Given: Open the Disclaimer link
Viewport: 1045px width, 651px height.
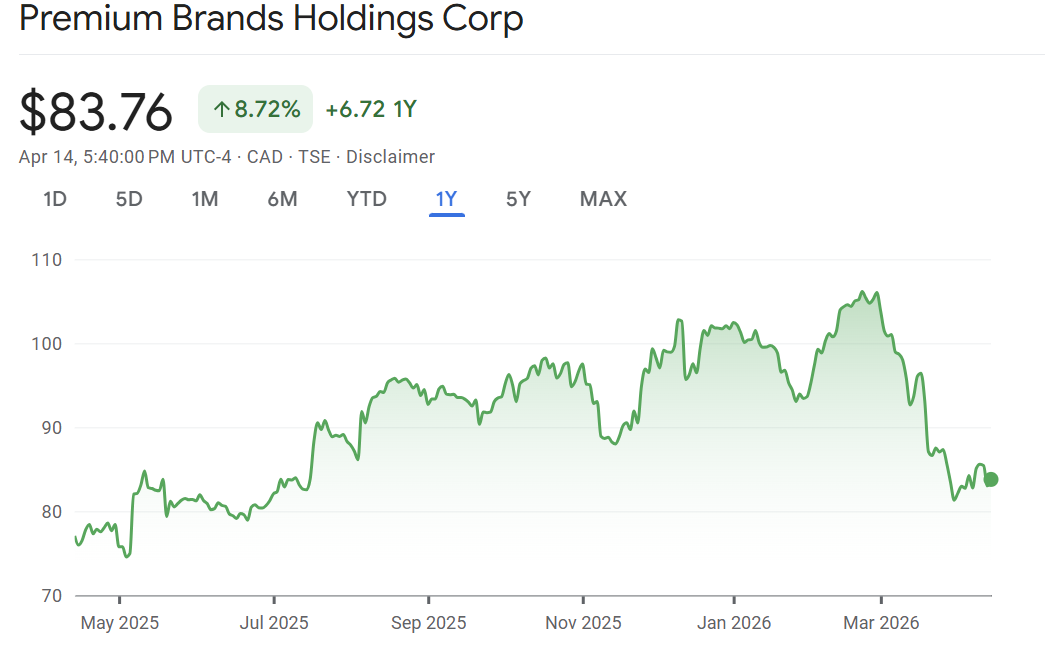Looking at the screenshot, I should coord(390,157).
